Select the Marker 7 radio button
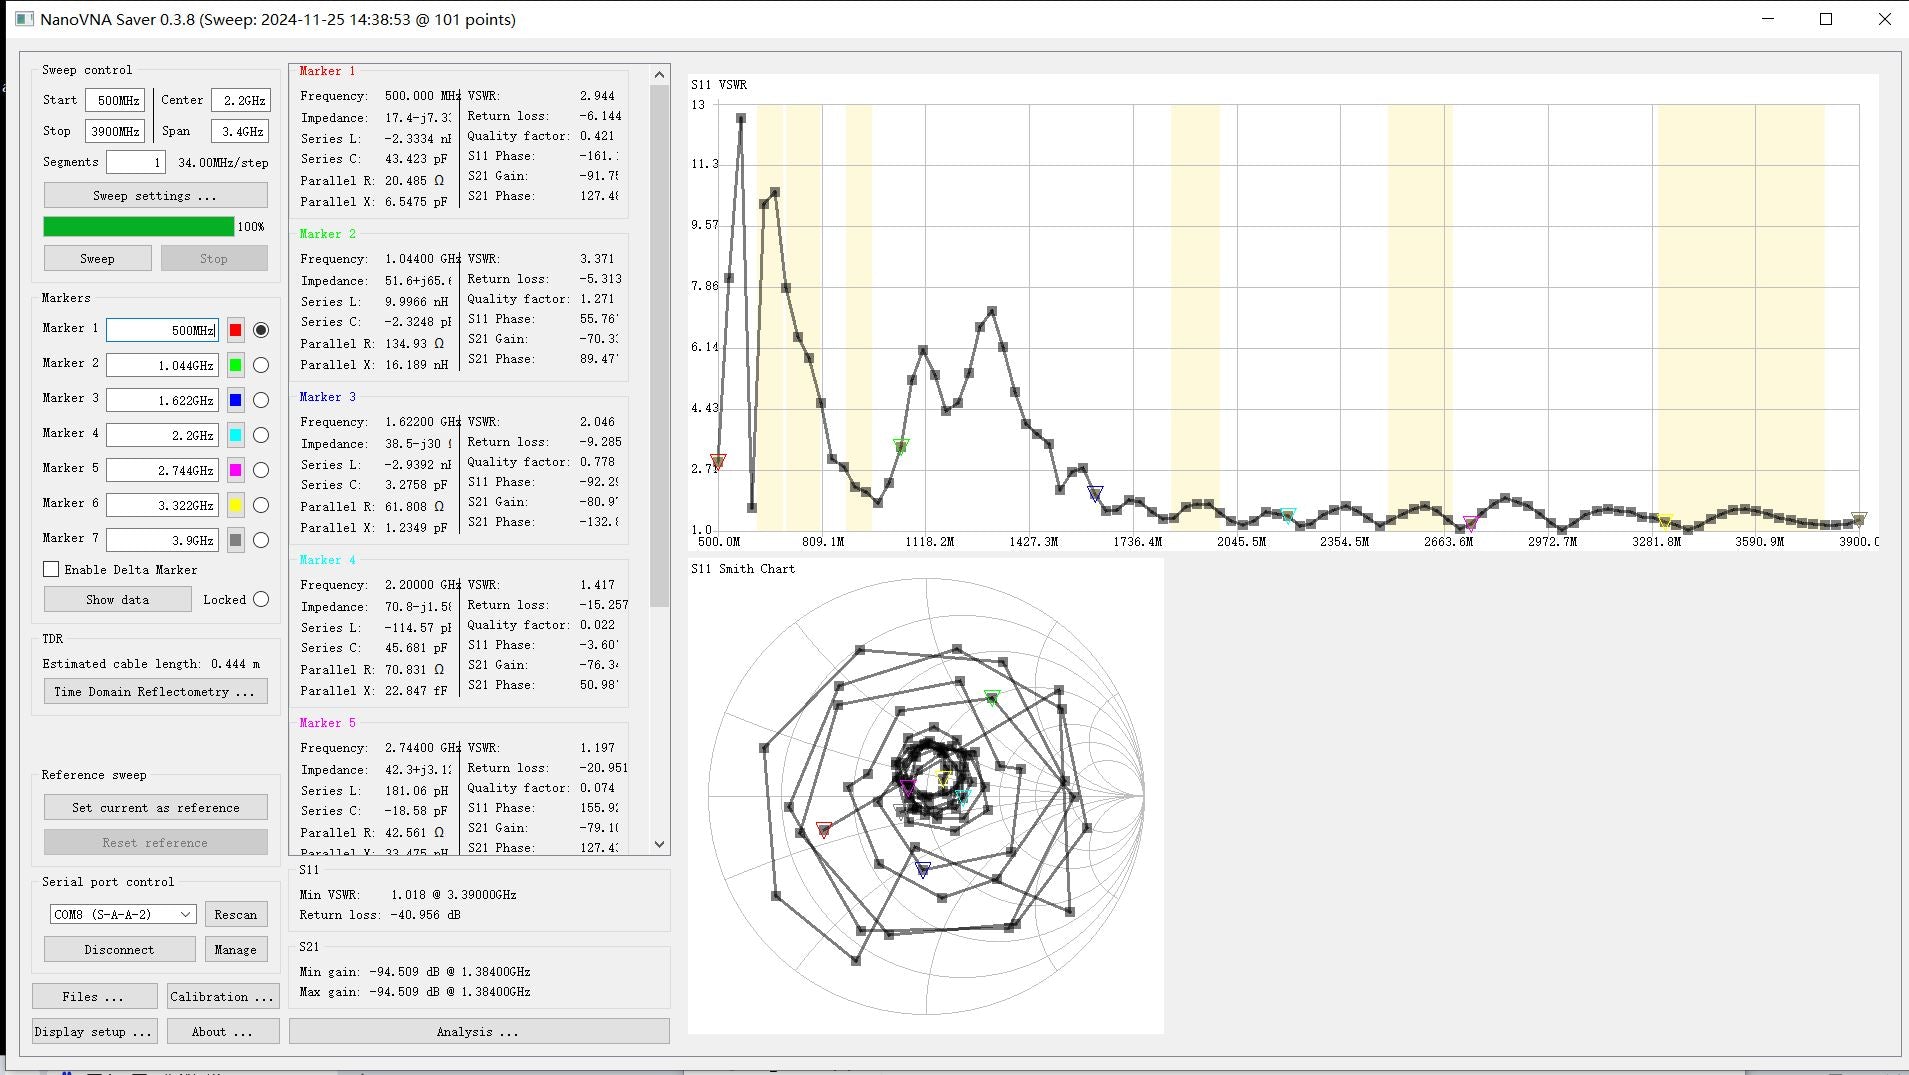 point(261,540)
